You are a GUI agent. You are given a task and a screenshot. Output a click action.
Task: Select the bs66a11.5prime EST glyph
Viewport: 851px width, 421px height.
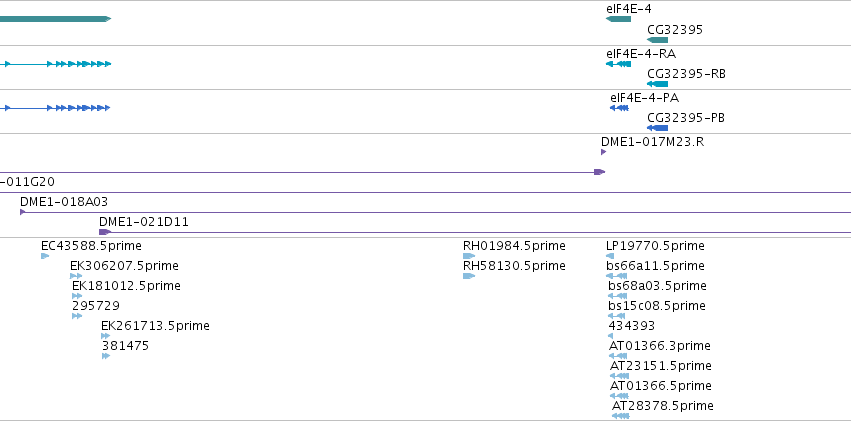click(617, 276)
